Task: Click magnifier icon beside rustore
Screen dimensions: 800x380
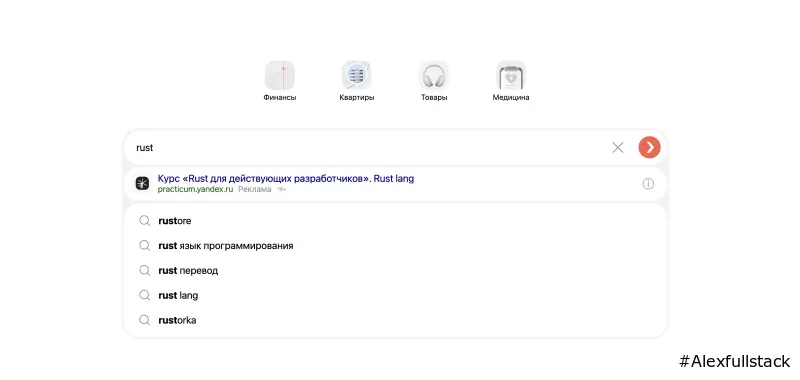Action: point(145,221)
